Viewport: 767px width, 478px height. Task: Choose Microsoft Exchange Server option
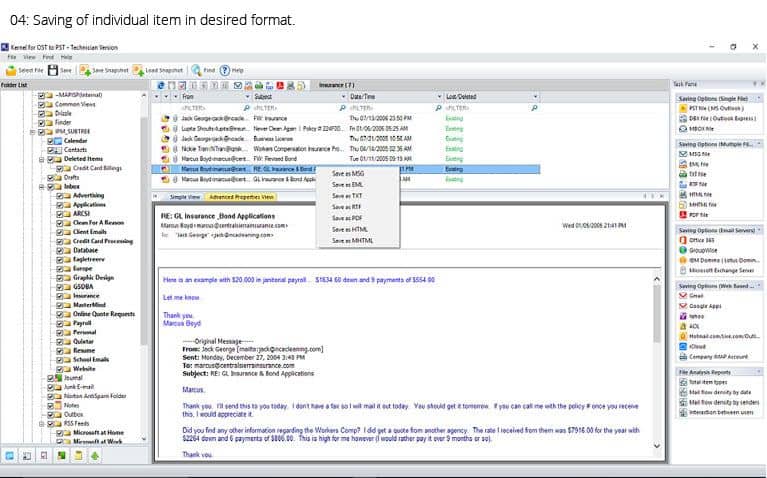point(717,271)
